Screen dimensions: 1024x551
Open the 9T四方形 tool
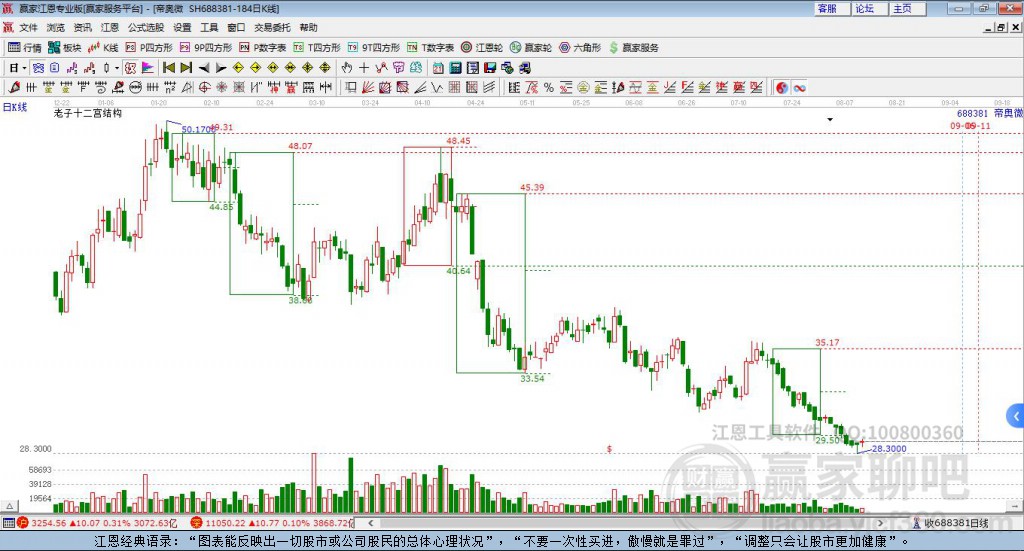pyautogui.click(x=374, y=48)
